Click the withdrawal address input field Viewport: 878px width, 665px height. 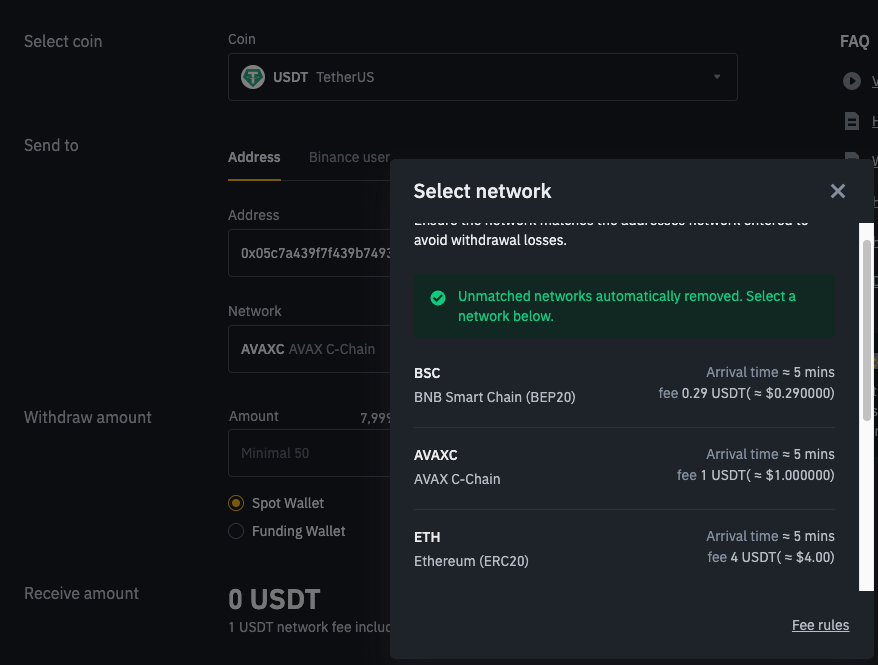click(x=308, y=253)
